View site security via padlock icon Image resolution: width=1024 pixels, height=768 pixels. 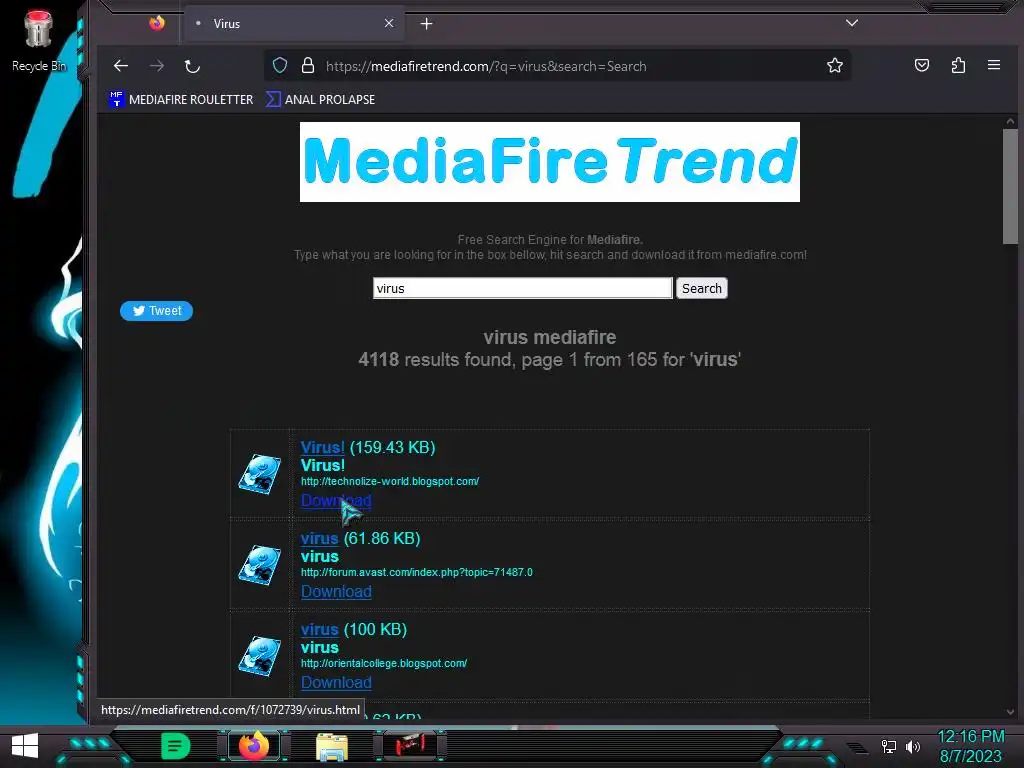(x=308, y=65)
